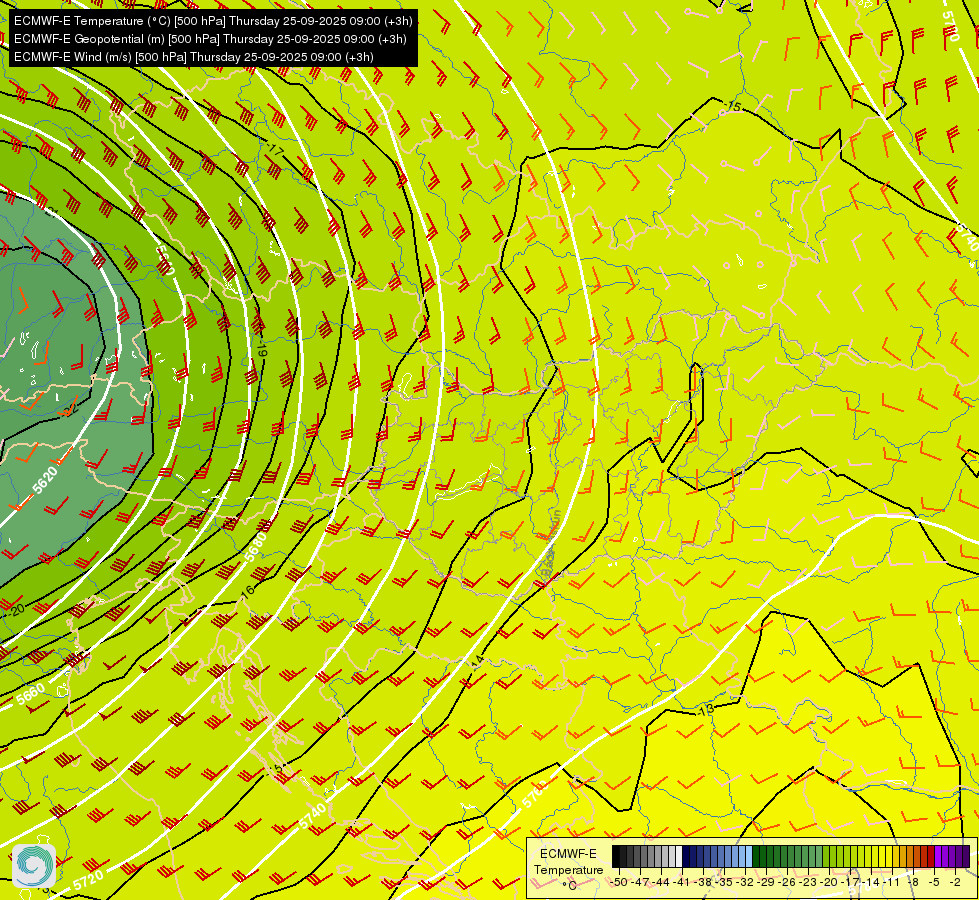The height and width of the screenshot is (900, 979).
Task: Click the -15 isotherm contour label on map
Action: pos(734,107)
